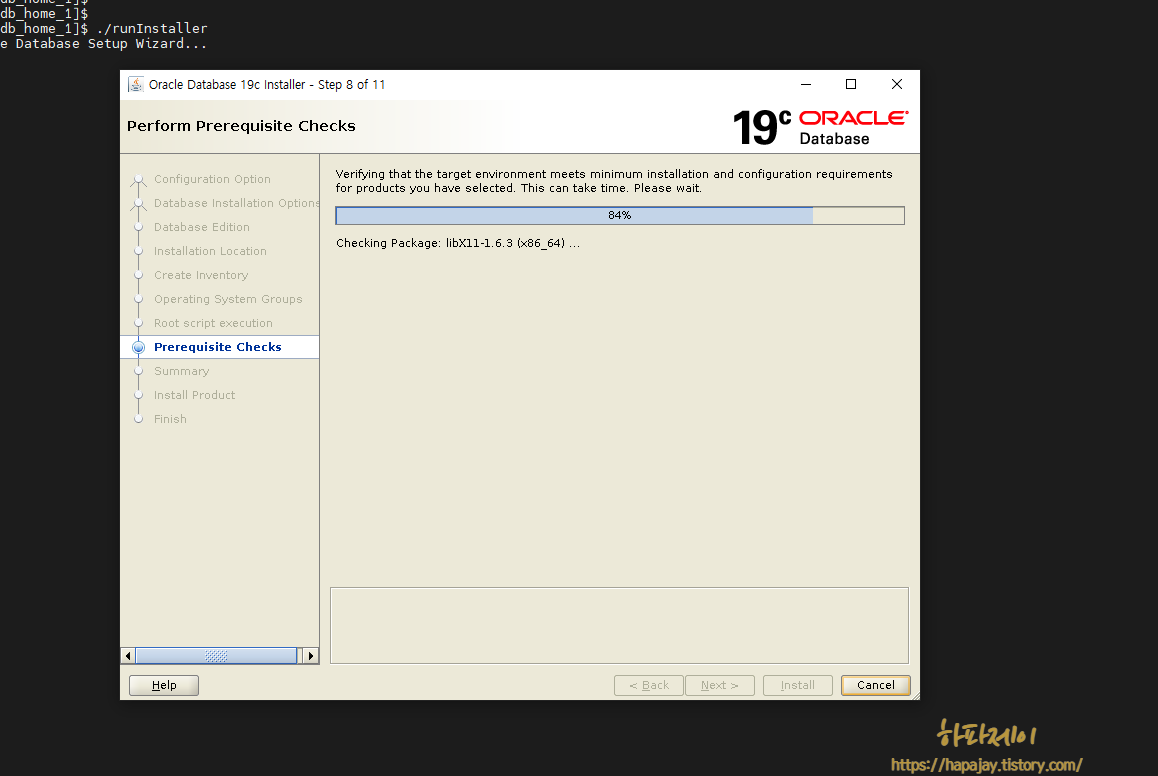The height and width of the screenshot is (776, 1158).
Task: Click the horizontal scrollbar thumb of the step list
Action: (216, 656)
